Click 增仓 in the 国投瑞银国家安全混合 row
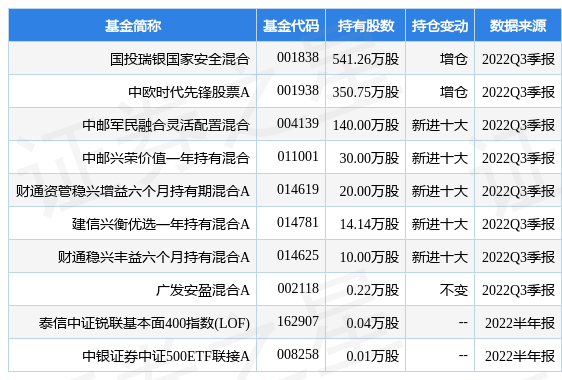This screenshot has height=380, width=562. [x=454, y=59]
